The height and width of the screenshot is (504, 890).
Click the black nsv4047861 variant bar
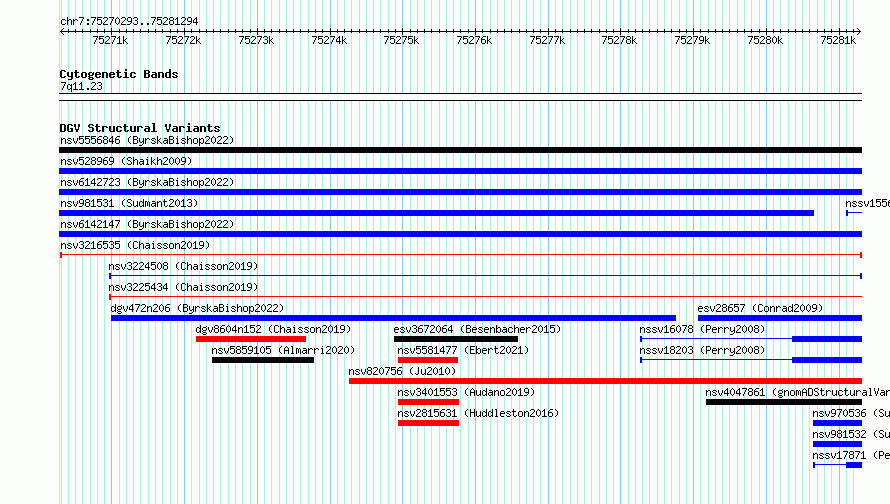(x=784, y=402)
